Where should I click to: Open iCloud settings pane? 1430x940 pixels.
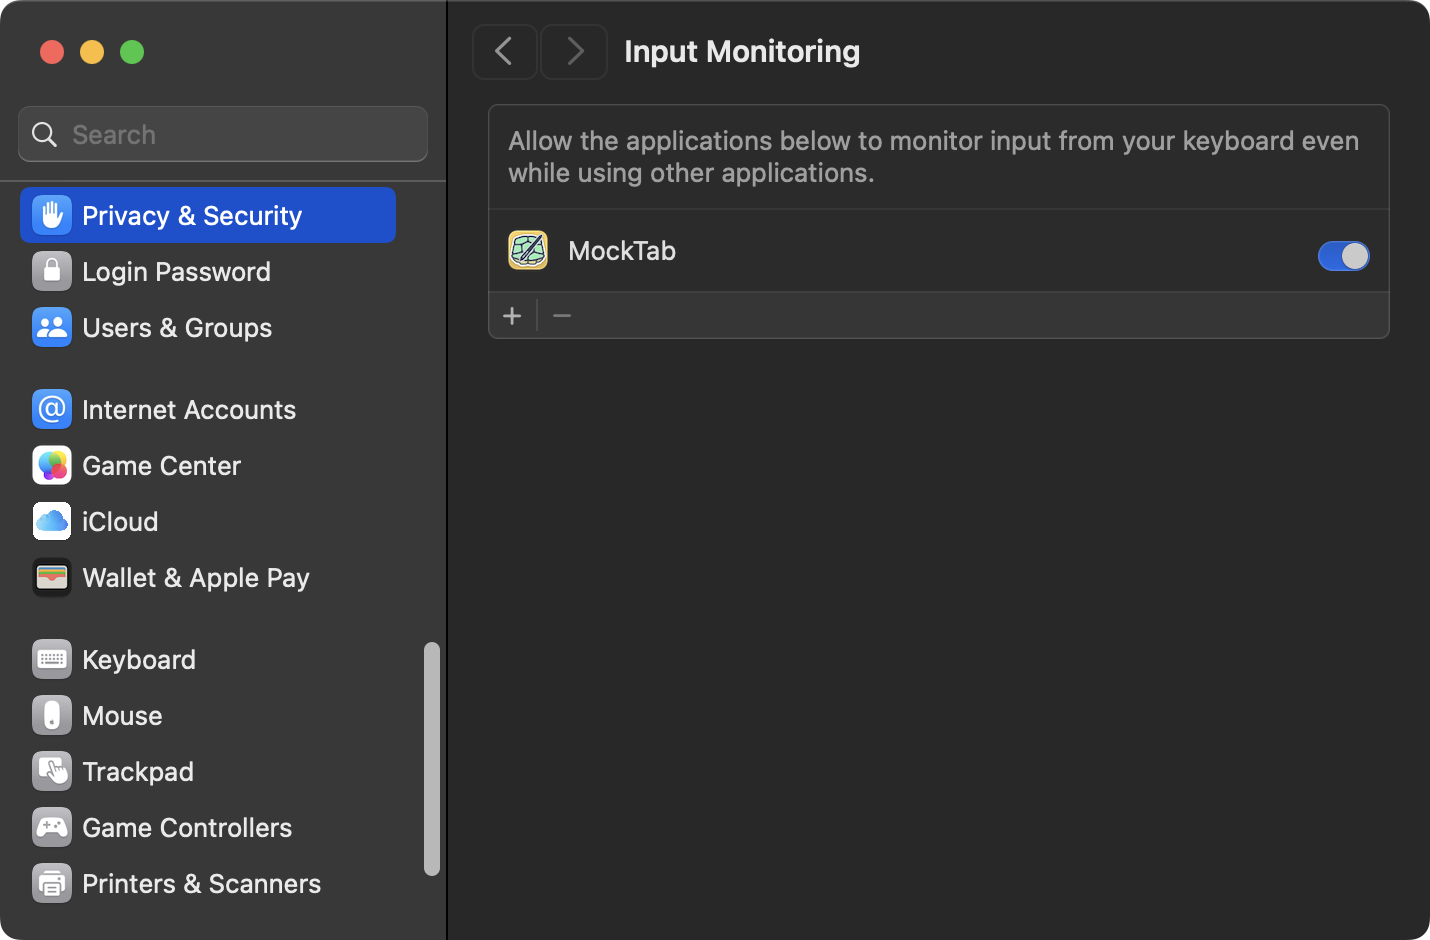pyautogui.click(x=208, y=521)
